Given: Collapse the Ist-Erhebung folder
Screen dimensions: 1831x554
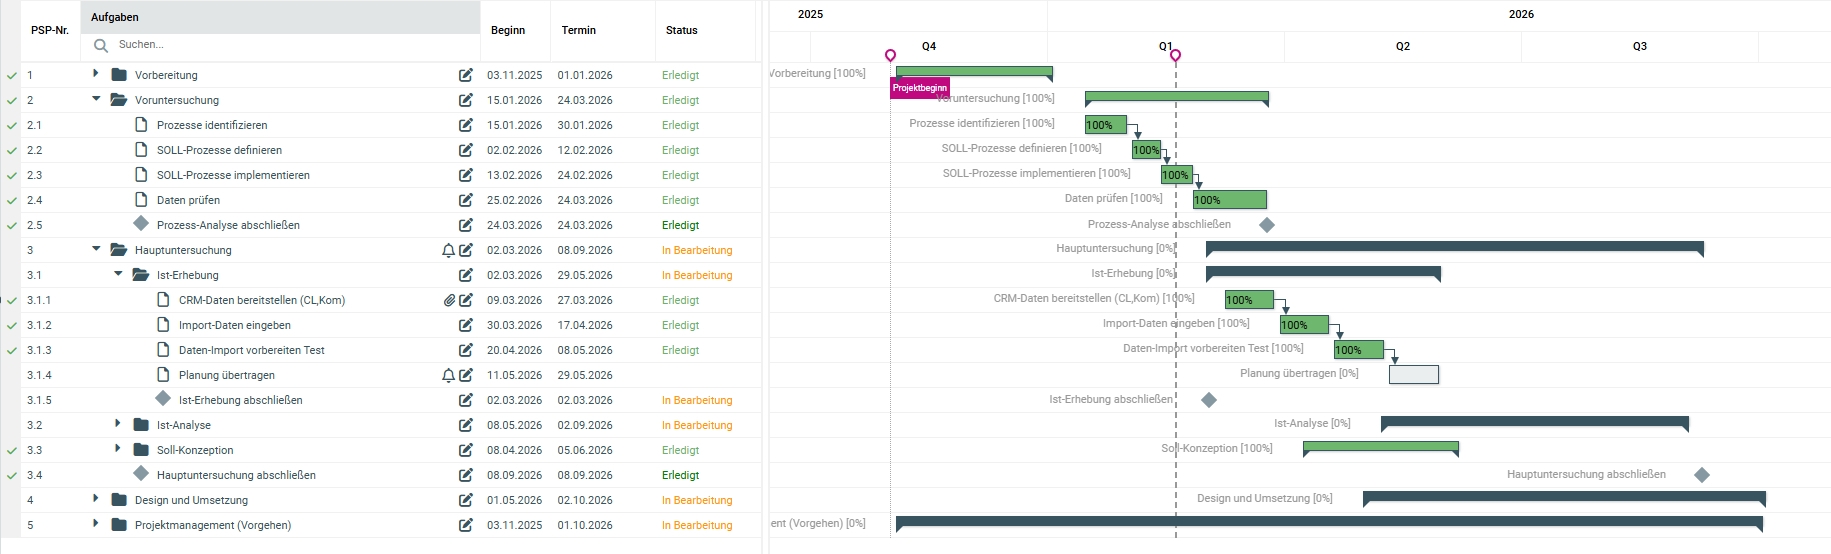Looking at the screenshot, I should tap(118, 274).
